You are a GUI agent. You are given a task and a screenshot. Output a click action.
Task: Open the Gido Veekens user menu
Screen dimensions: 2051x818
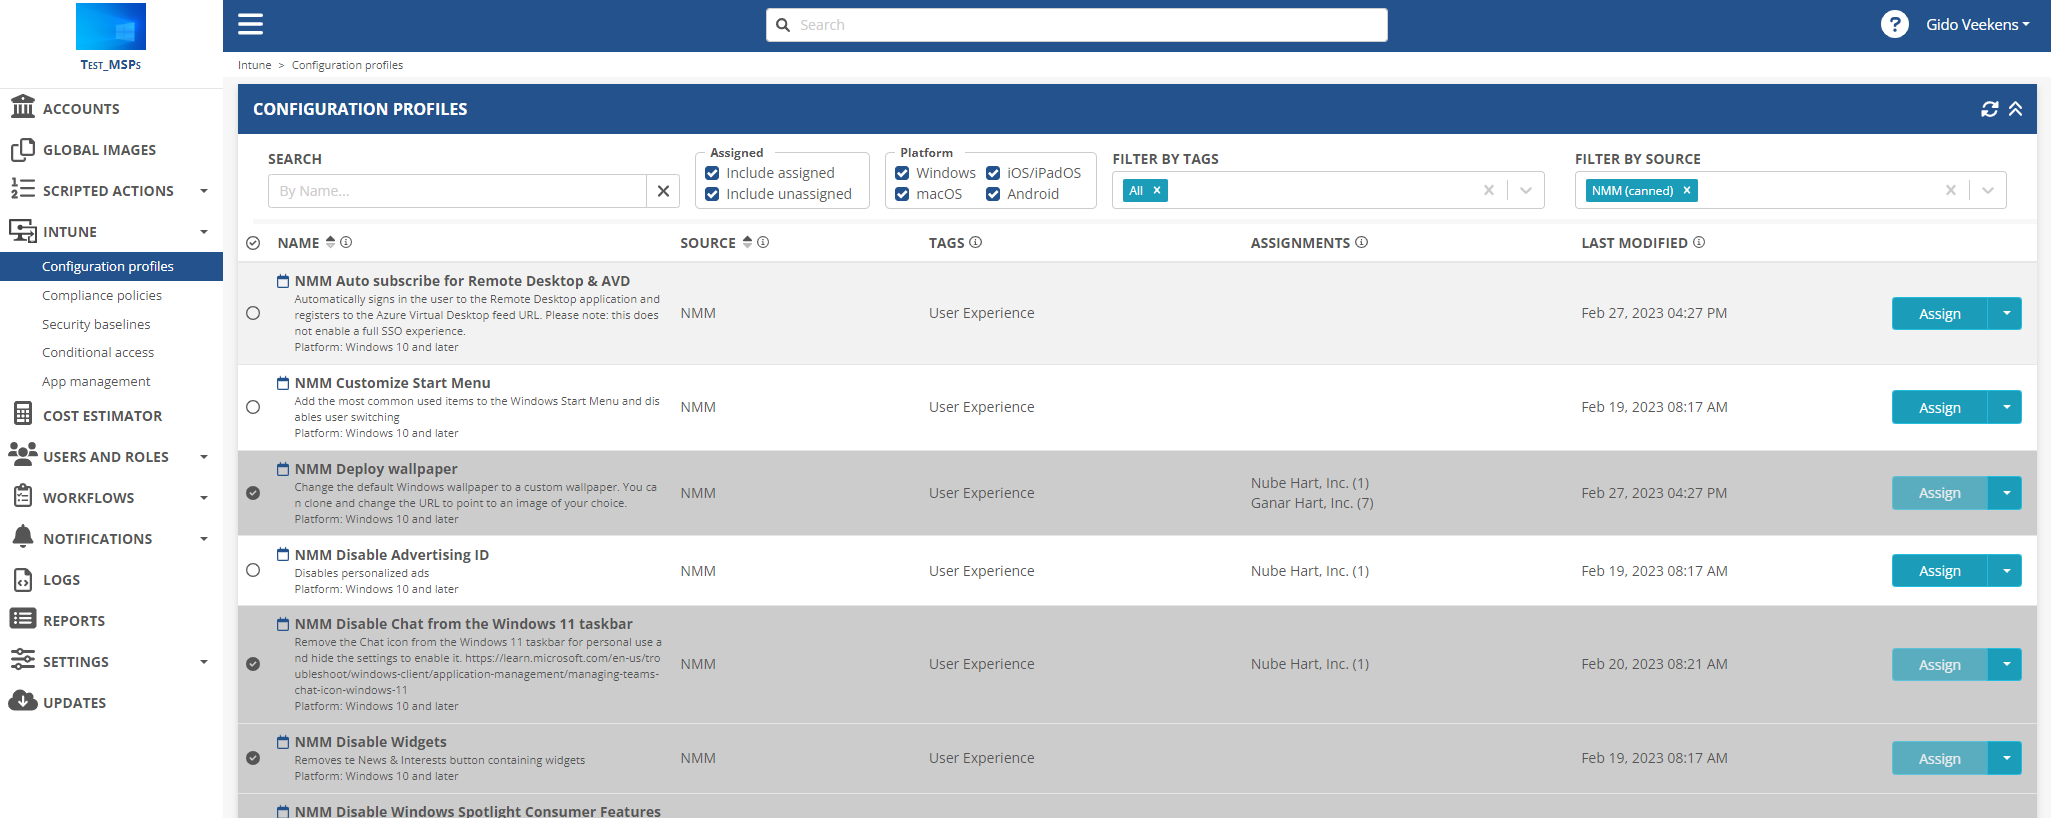click(x=1977, y=24)
